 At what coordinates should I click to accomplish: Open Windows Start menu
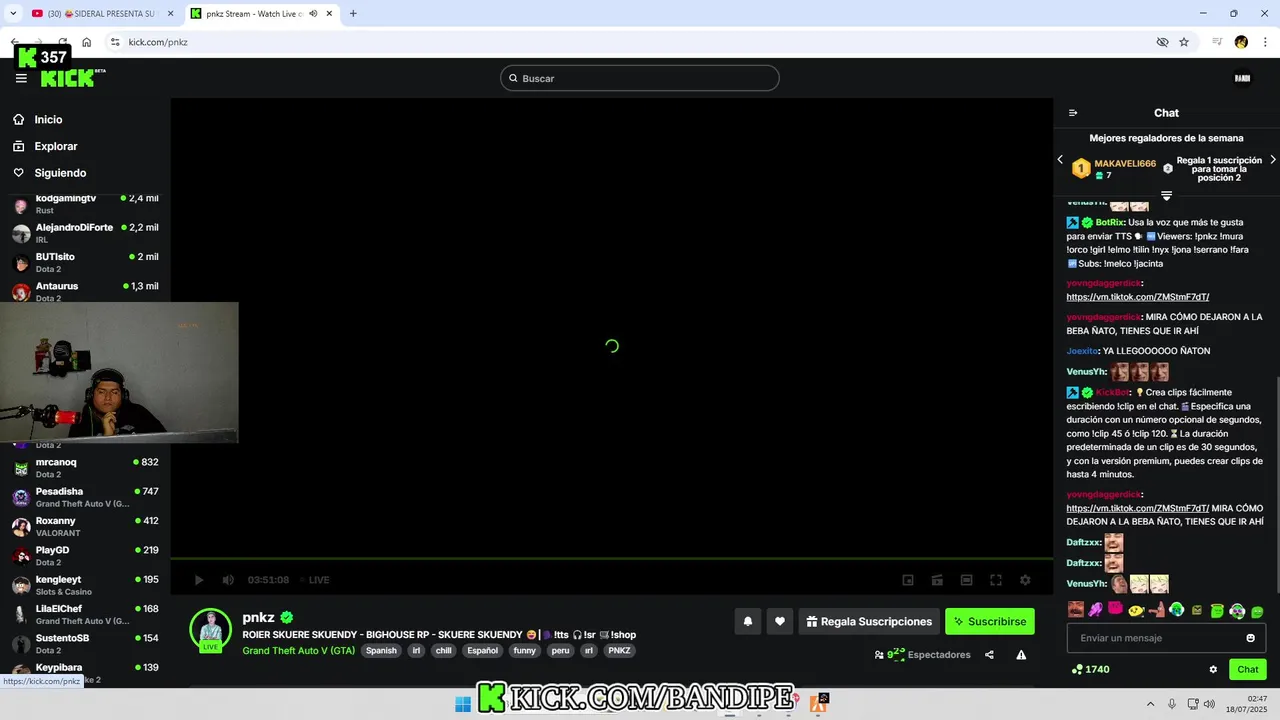tap(463, 704)
